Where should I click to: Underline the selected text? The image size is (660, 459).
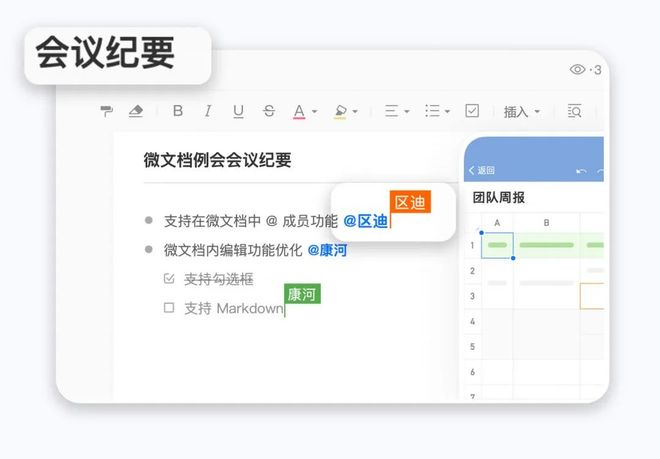238,111
